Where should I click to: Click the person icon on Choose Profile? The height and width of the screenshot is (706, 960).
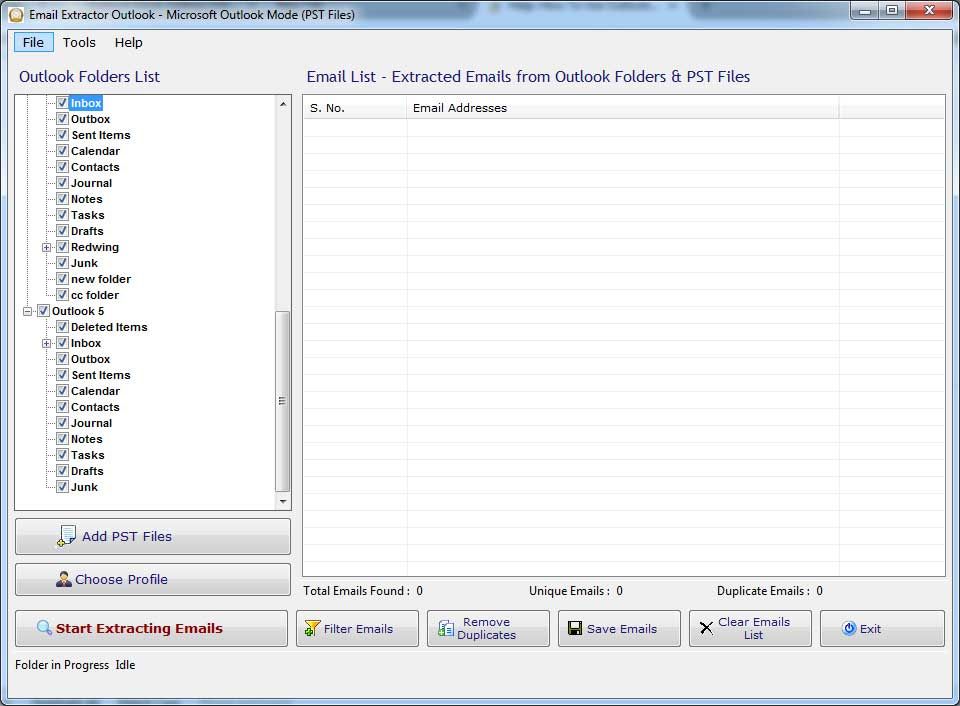point(64,579)
